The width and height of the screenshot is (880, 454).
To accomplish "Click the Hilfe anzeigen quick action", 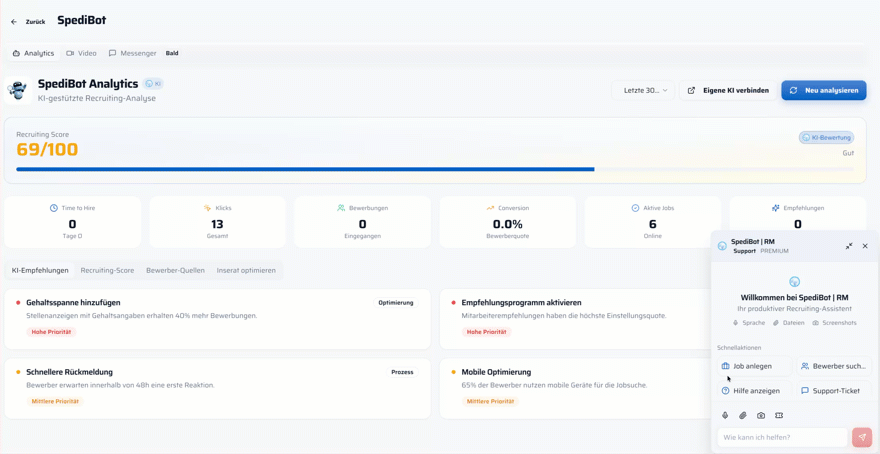I will (x=754, y=391).
